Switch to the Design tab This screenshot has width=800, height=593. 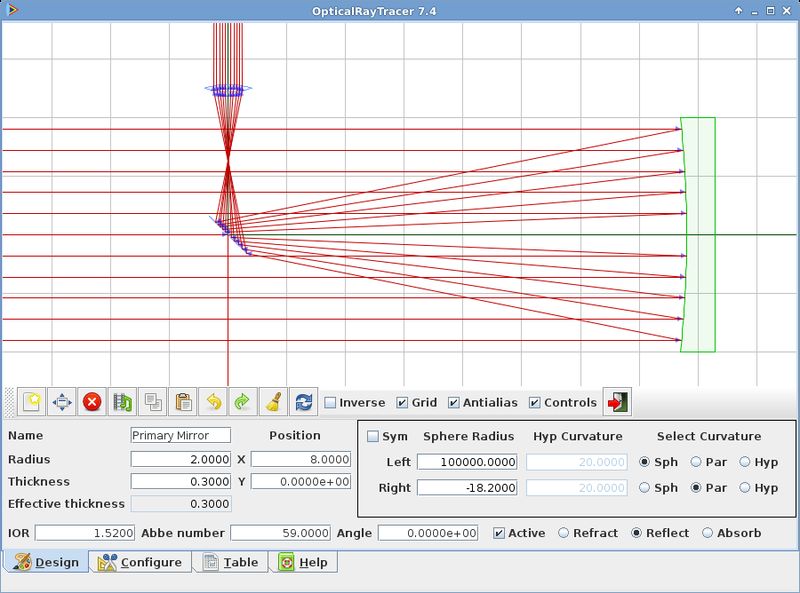click(x=46, y=562)
